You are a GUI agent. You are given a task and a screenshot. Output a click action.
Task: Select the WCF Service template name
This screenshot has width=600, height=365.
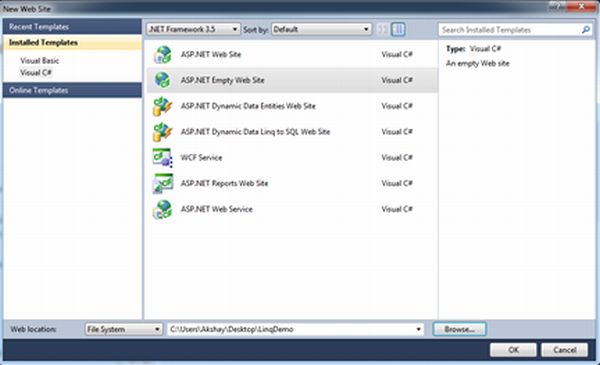201,158
